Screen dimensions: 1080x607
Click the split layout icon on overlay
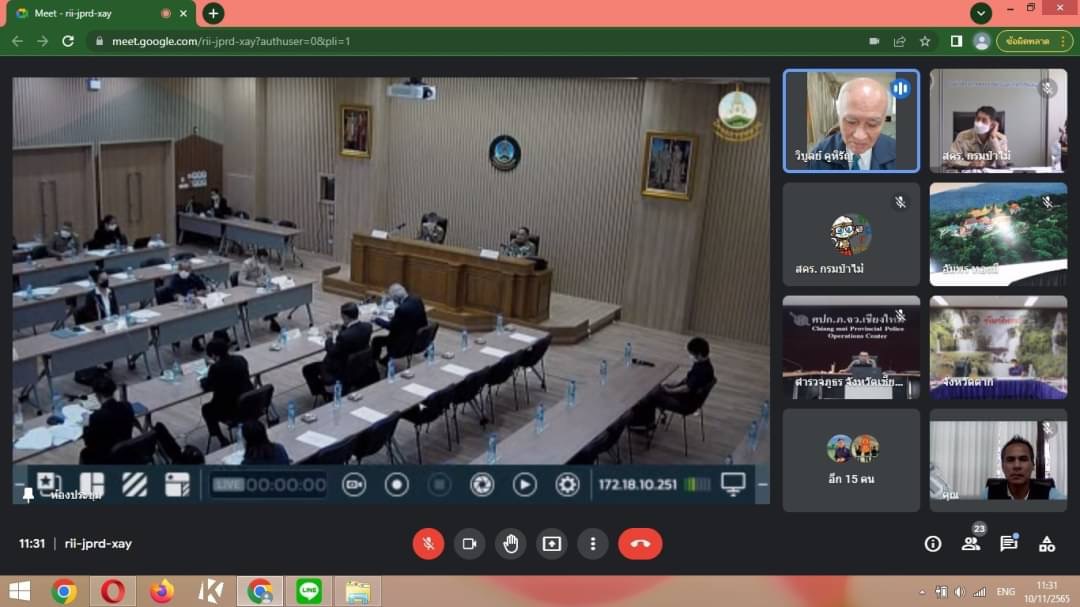[x=92, y=484]
